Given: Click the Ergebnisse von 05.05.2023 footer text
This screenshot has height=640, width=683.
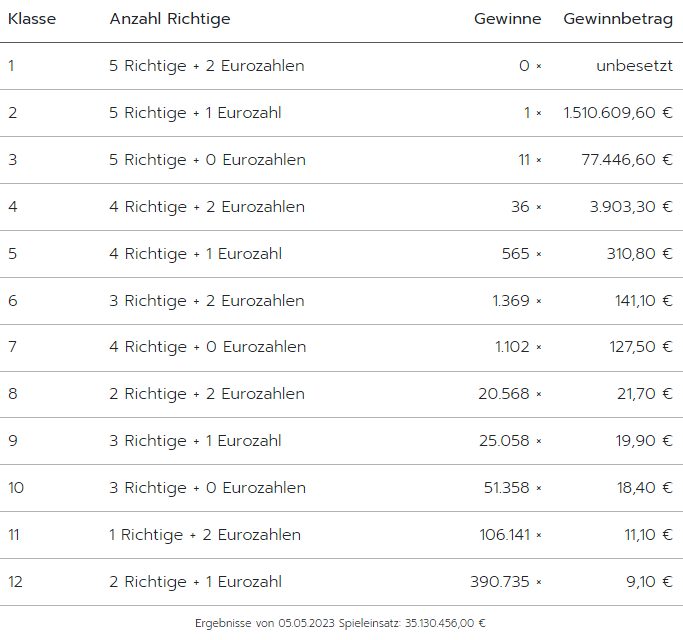Looking at the screenshot, I should (265, 623).
